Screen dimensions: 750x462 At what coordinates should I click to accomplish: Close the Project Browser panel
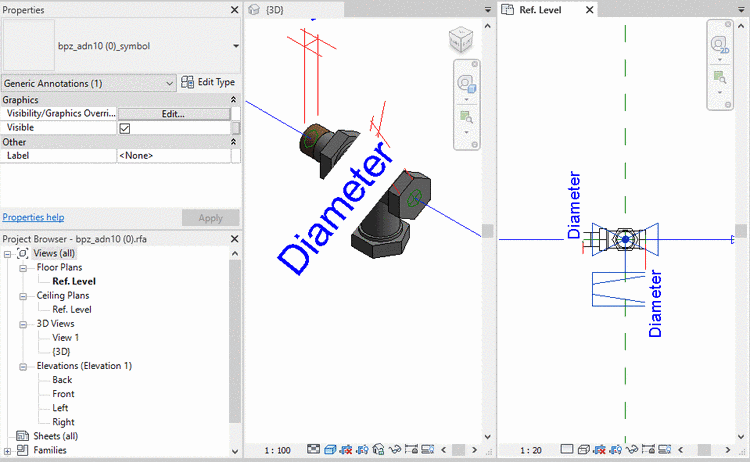coord(234,239)
